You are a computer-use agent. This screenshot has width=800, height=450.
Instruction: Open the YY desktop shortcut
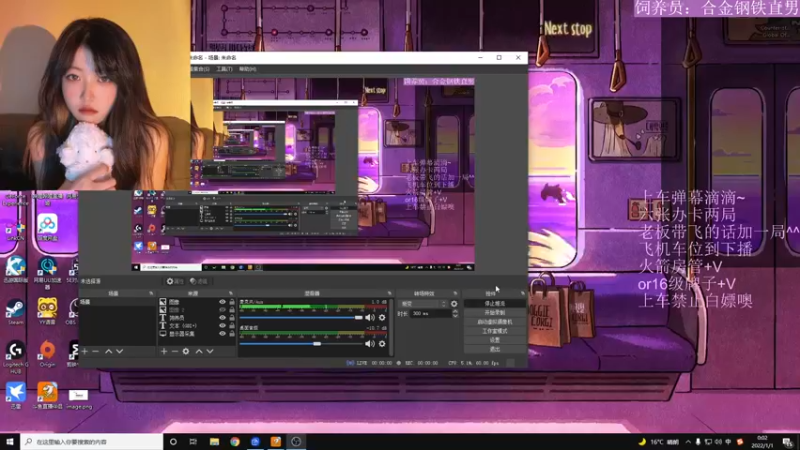[47, 311]
